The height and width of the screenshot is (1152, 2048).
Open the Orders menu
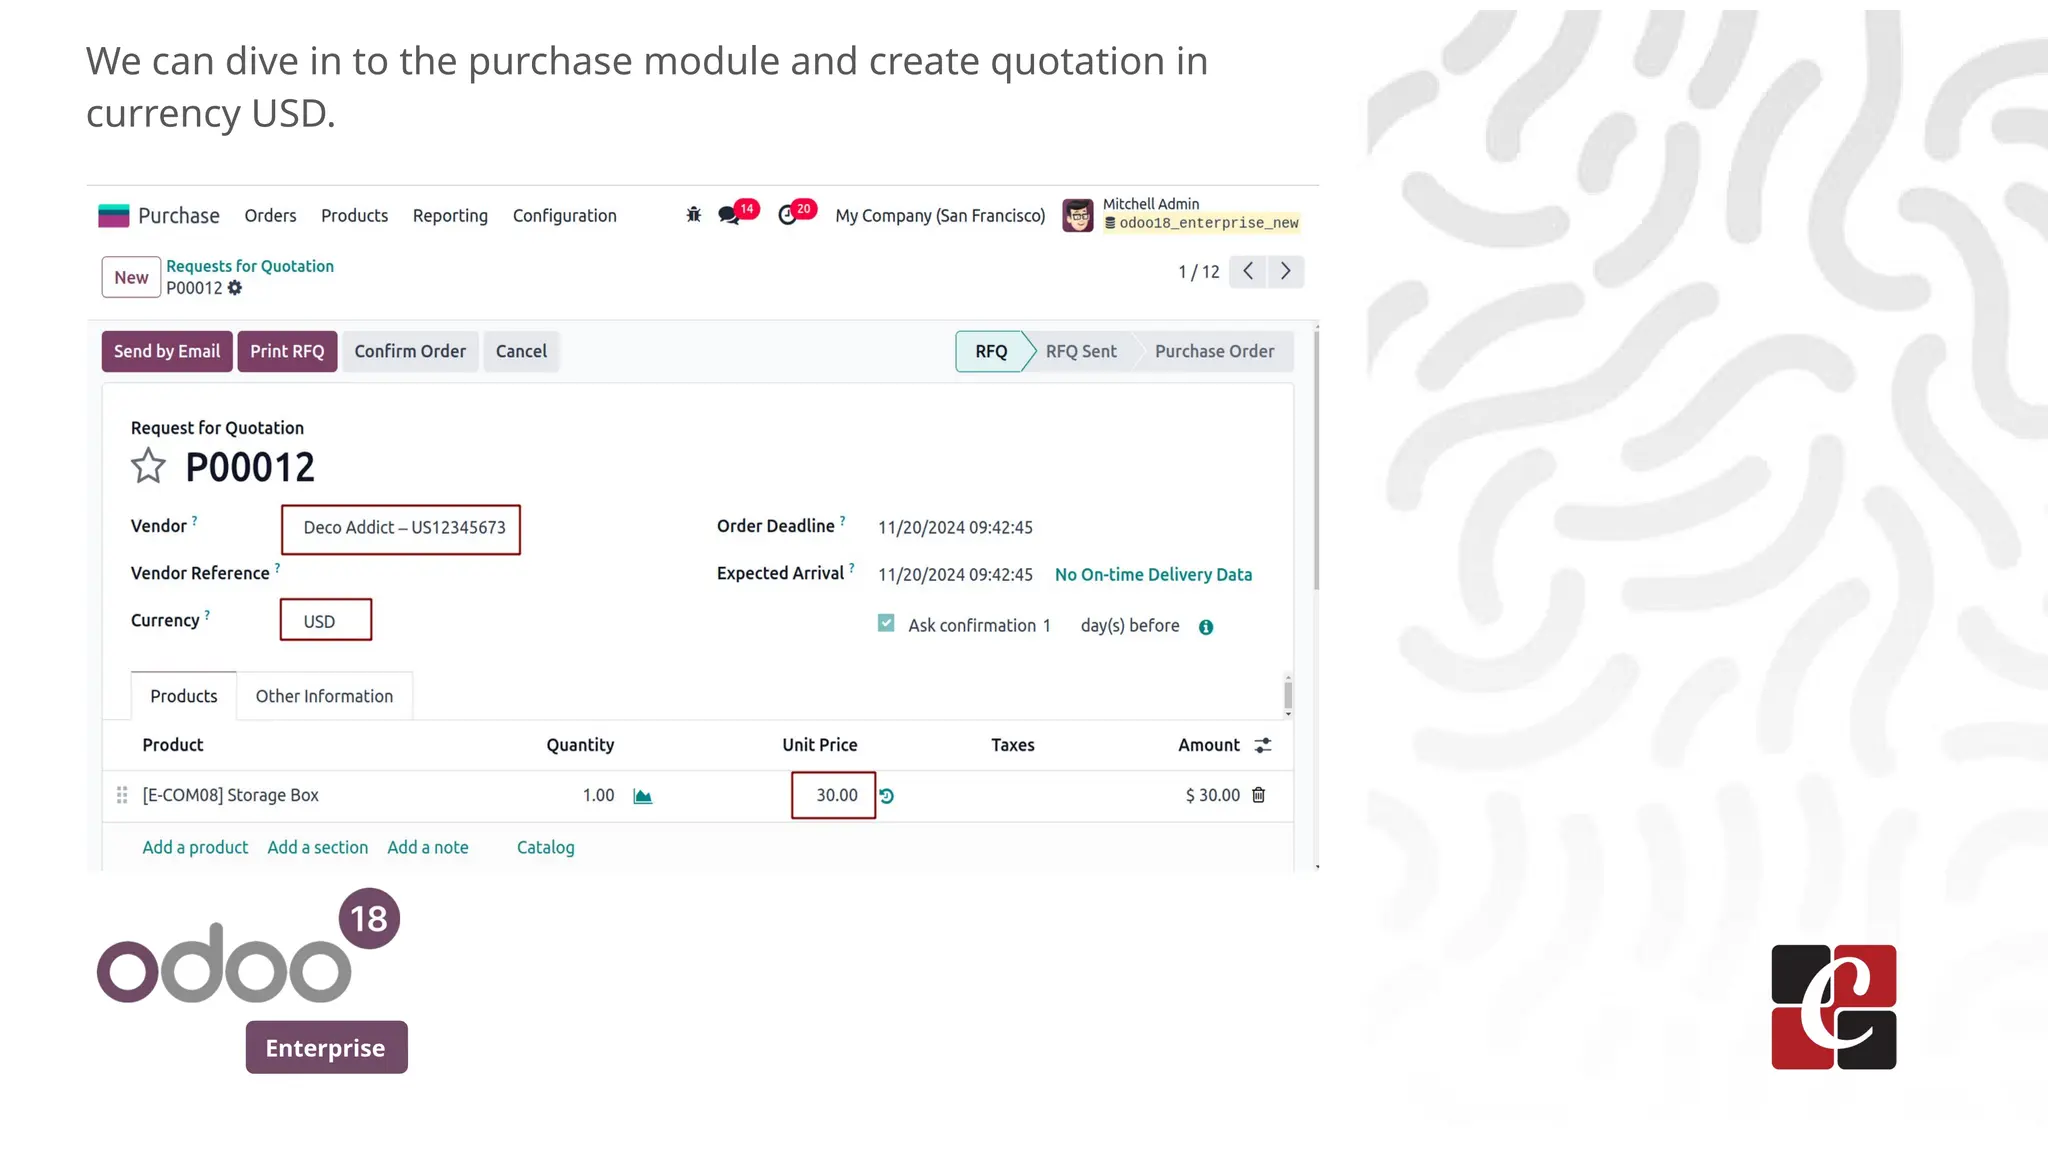(x=270, y=216)
